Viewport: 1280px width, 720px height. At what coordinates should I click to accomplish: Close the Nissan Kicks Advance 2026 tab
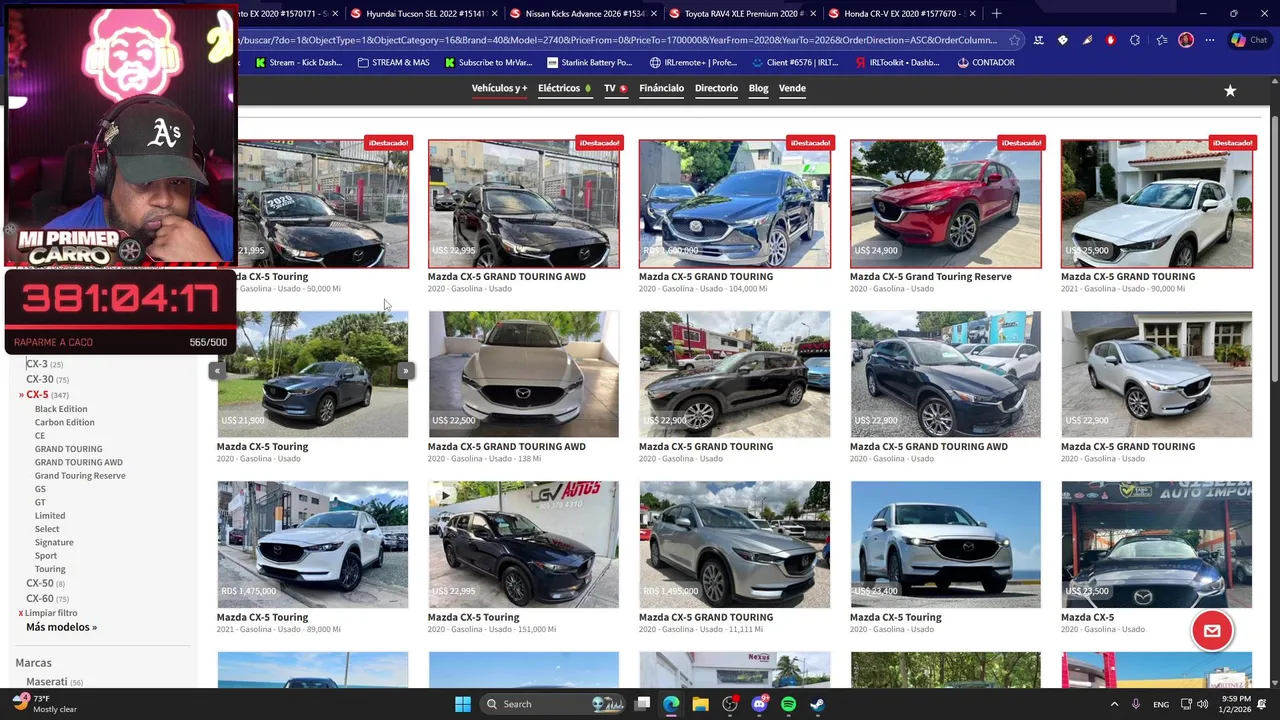653,14
